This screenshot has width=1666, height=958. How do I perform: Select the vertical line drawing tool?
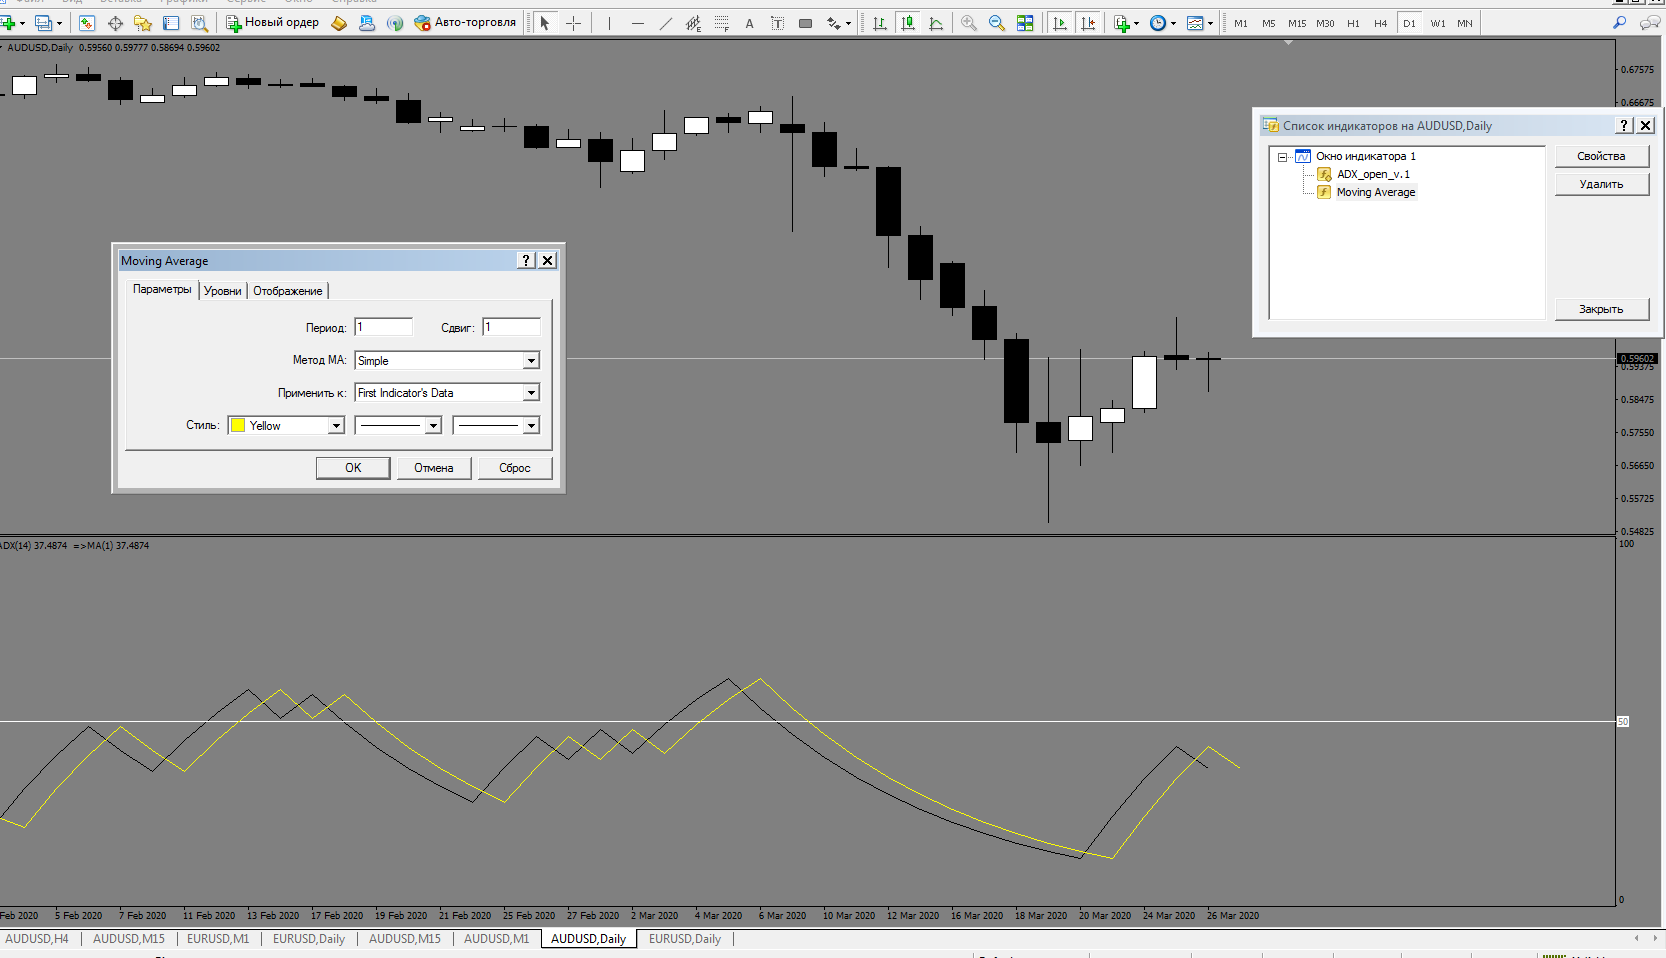click(x=609, y=23)
